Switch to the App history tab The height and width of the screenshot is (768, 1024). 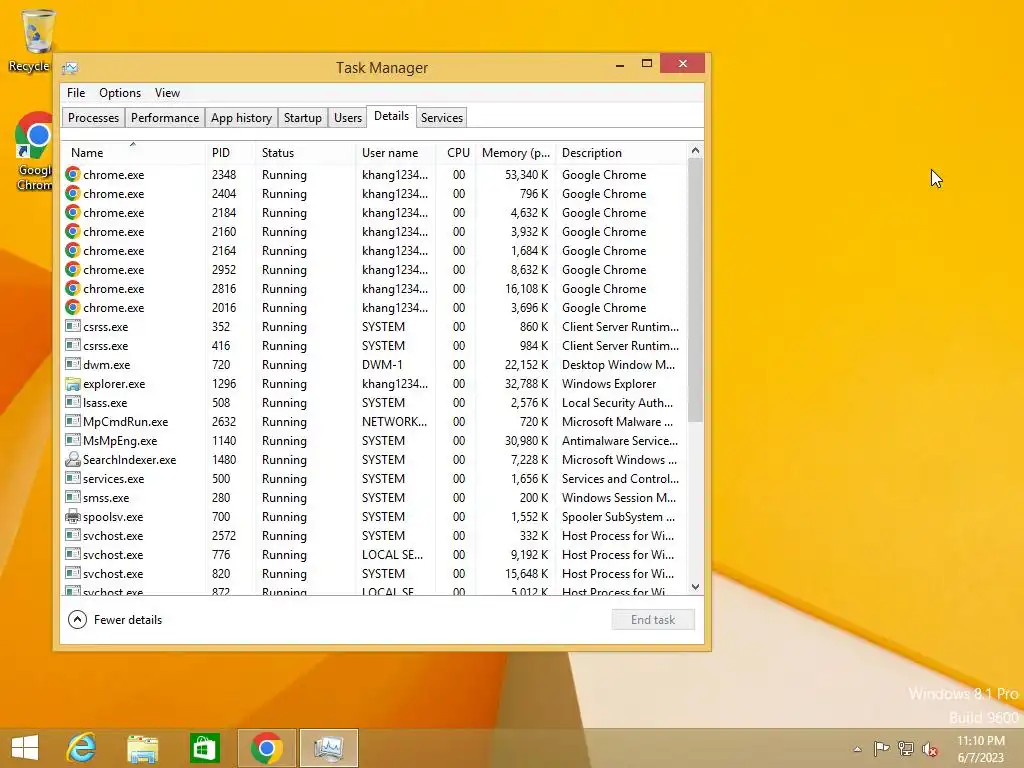pyautogui.click(x=241, y=118)
